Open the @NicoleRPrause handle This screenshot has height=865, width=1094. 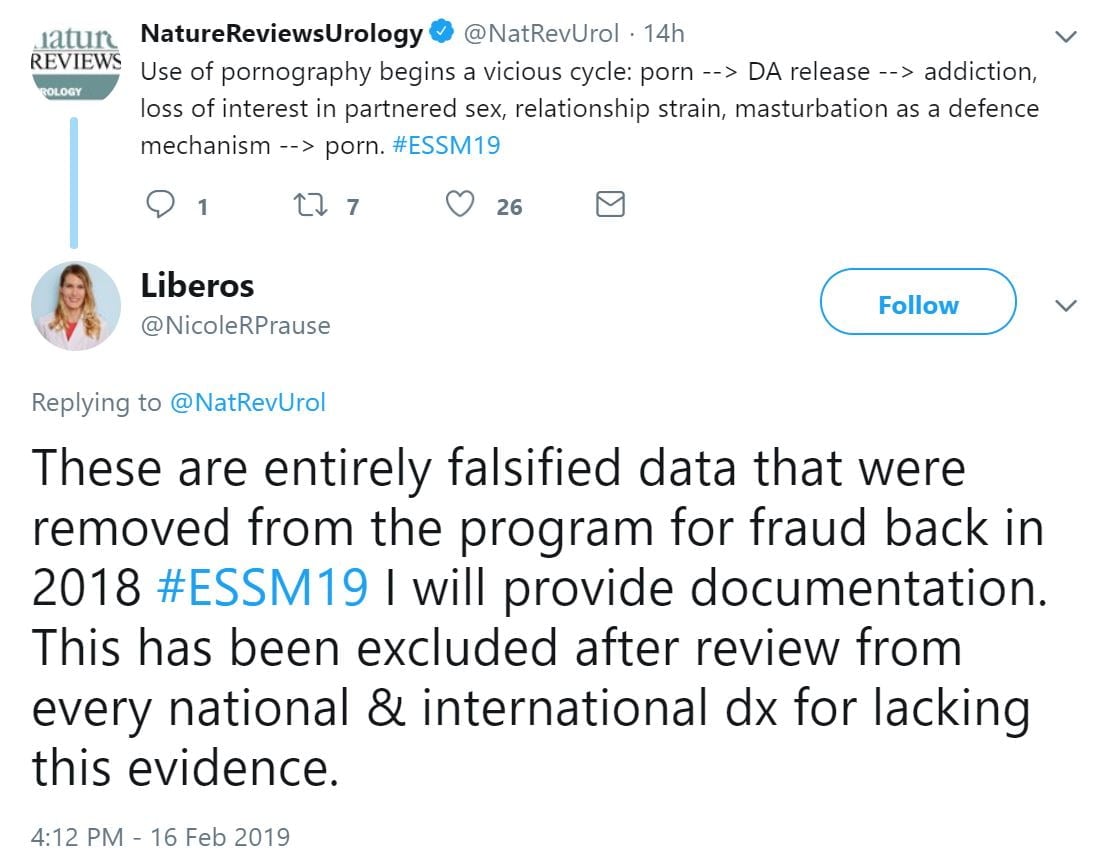click(x=235, y=326)
